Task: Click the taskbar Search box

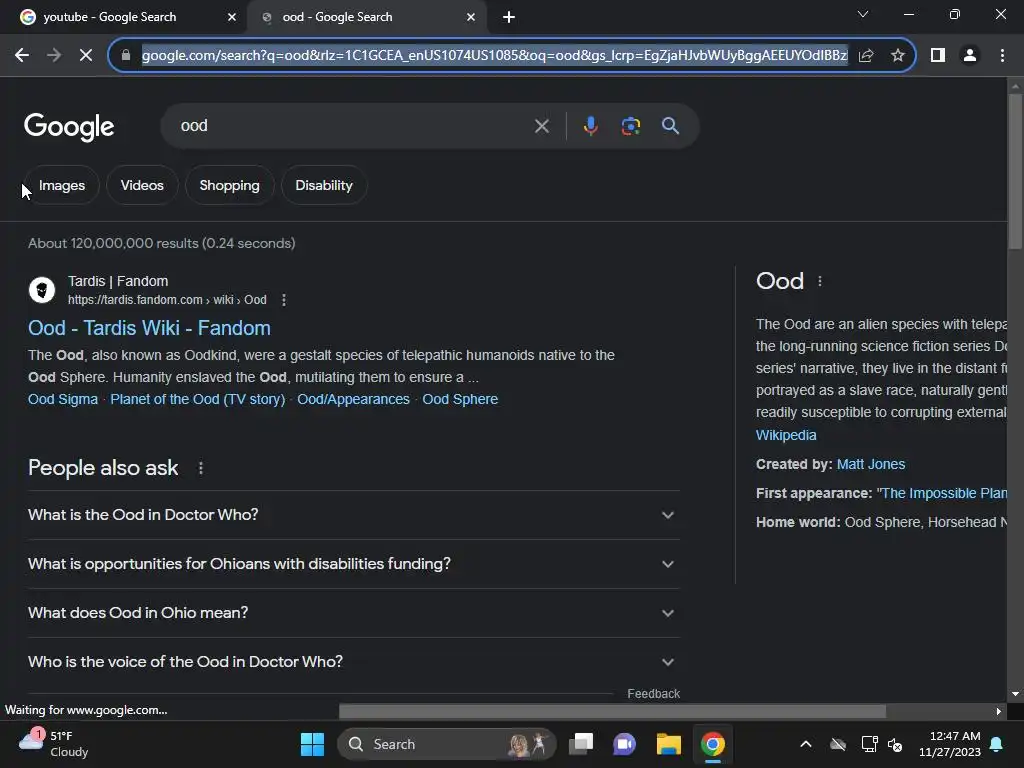Action: click(x=447, y=744)
